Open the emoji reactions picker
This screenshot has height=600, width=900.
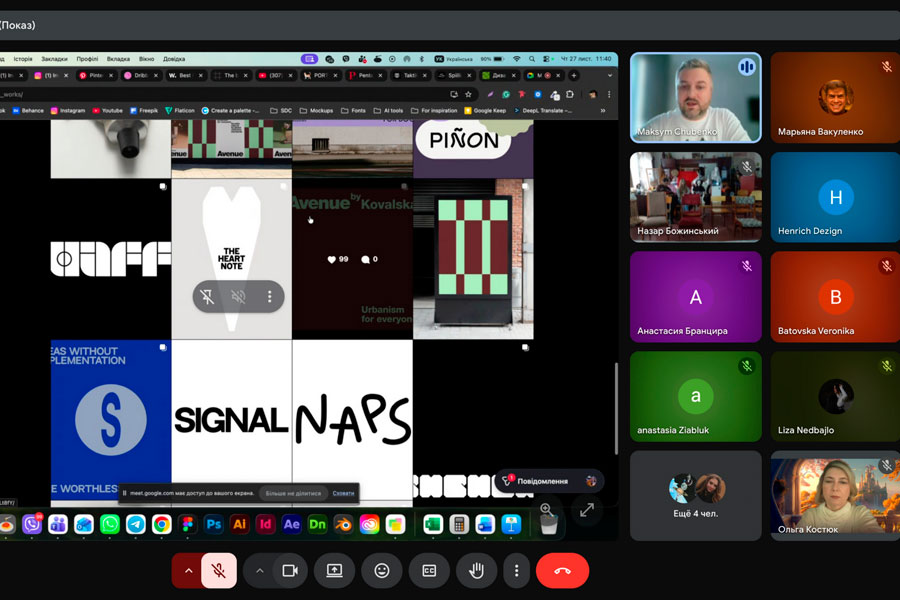click(382, 570)
